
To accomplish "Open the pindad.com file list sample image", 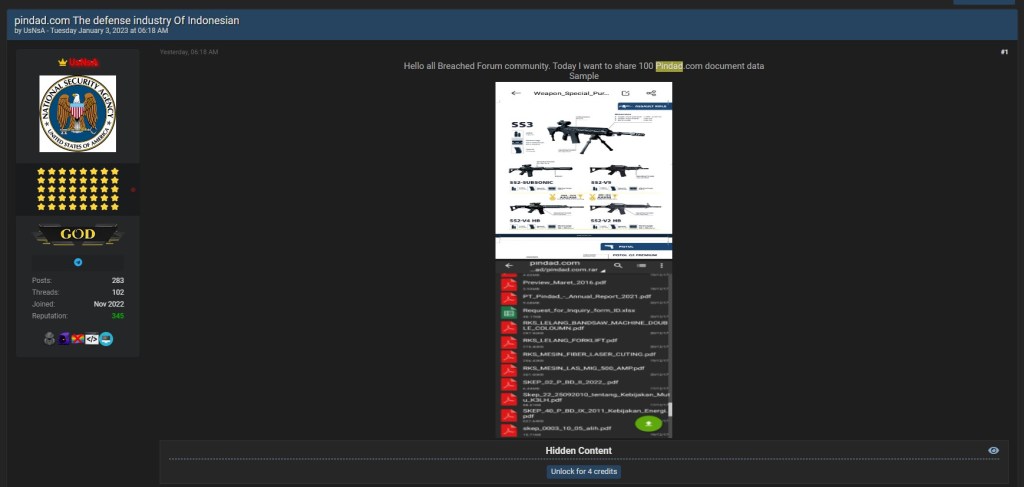I will pos(583,349).
